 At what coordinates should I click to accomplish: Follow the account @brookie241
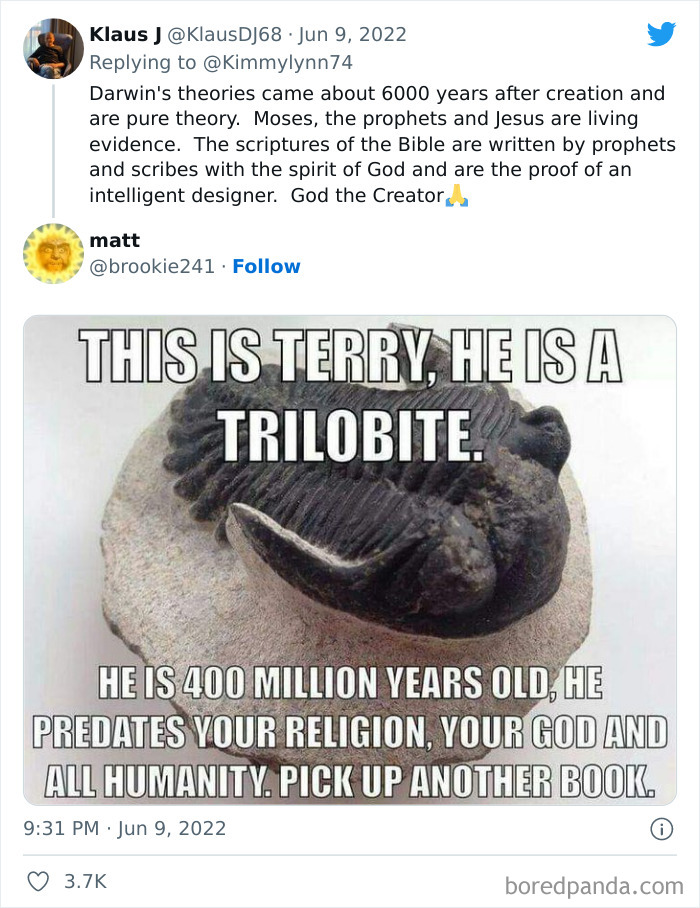pos(266,266)
